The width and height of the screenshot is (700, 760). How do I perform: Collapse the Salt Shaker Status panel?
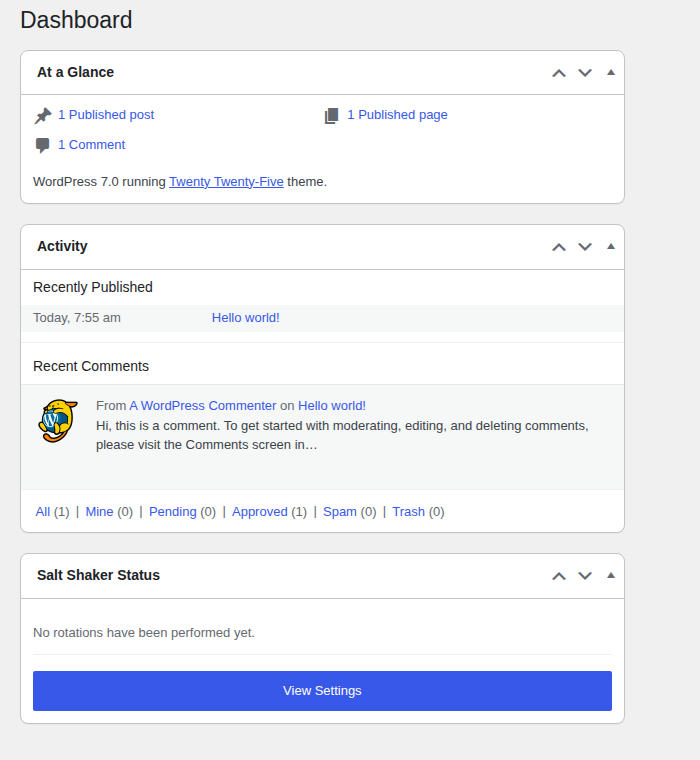coord(611,576)
